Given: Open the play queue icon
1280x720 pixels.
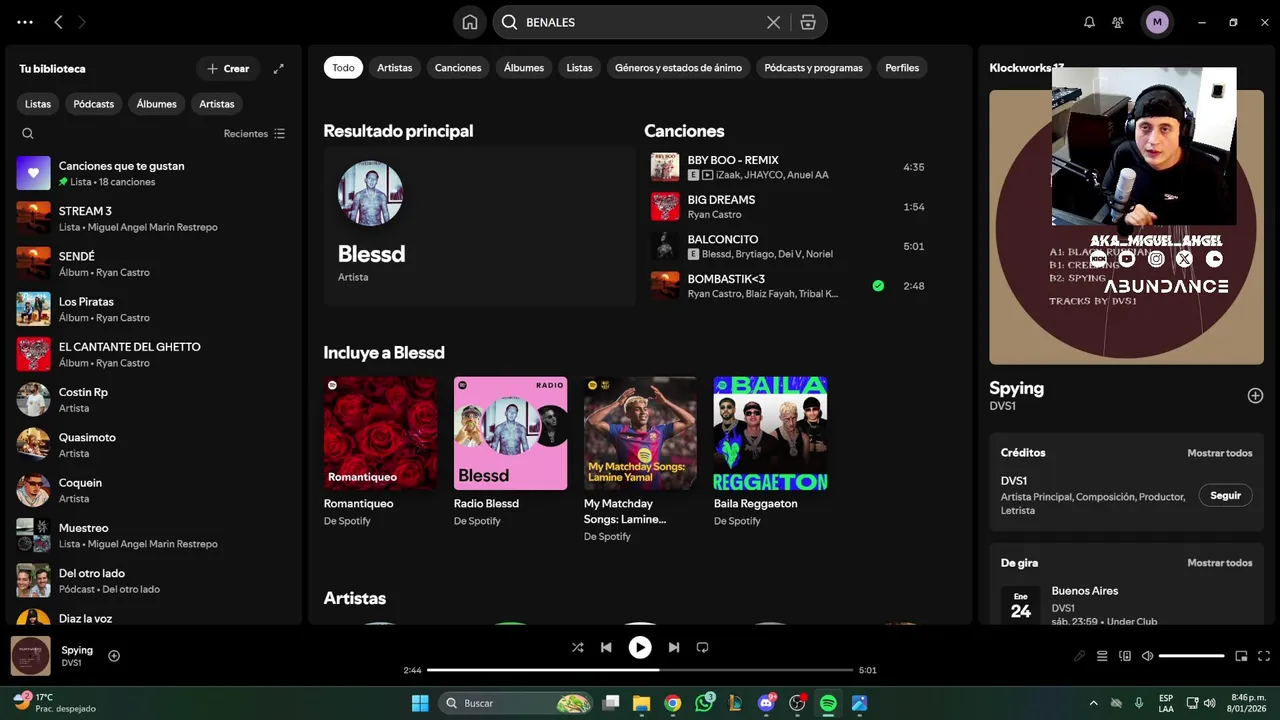Looking at the screenshot, I should tap(1102, 656).
